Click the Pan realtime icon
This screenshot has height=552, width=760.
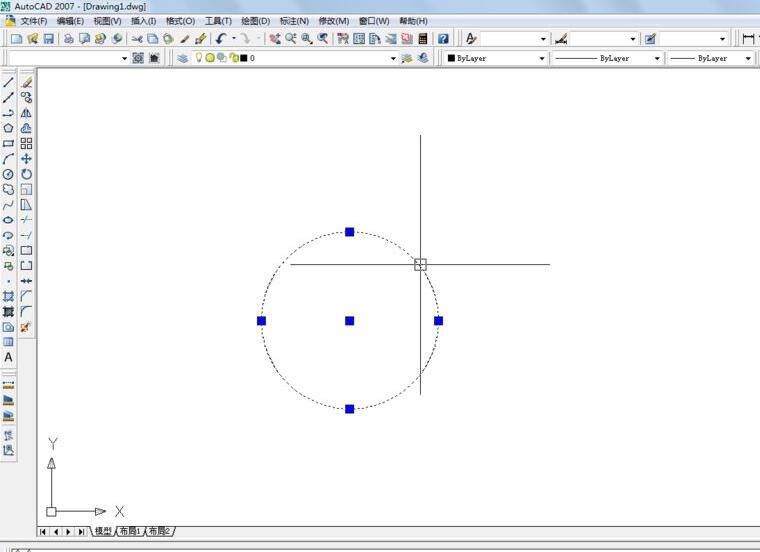point(275,39)
